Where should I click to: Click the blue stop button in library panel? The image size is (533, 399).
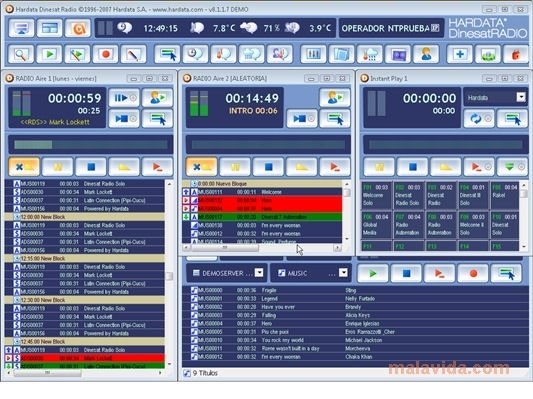pos(406,273)
